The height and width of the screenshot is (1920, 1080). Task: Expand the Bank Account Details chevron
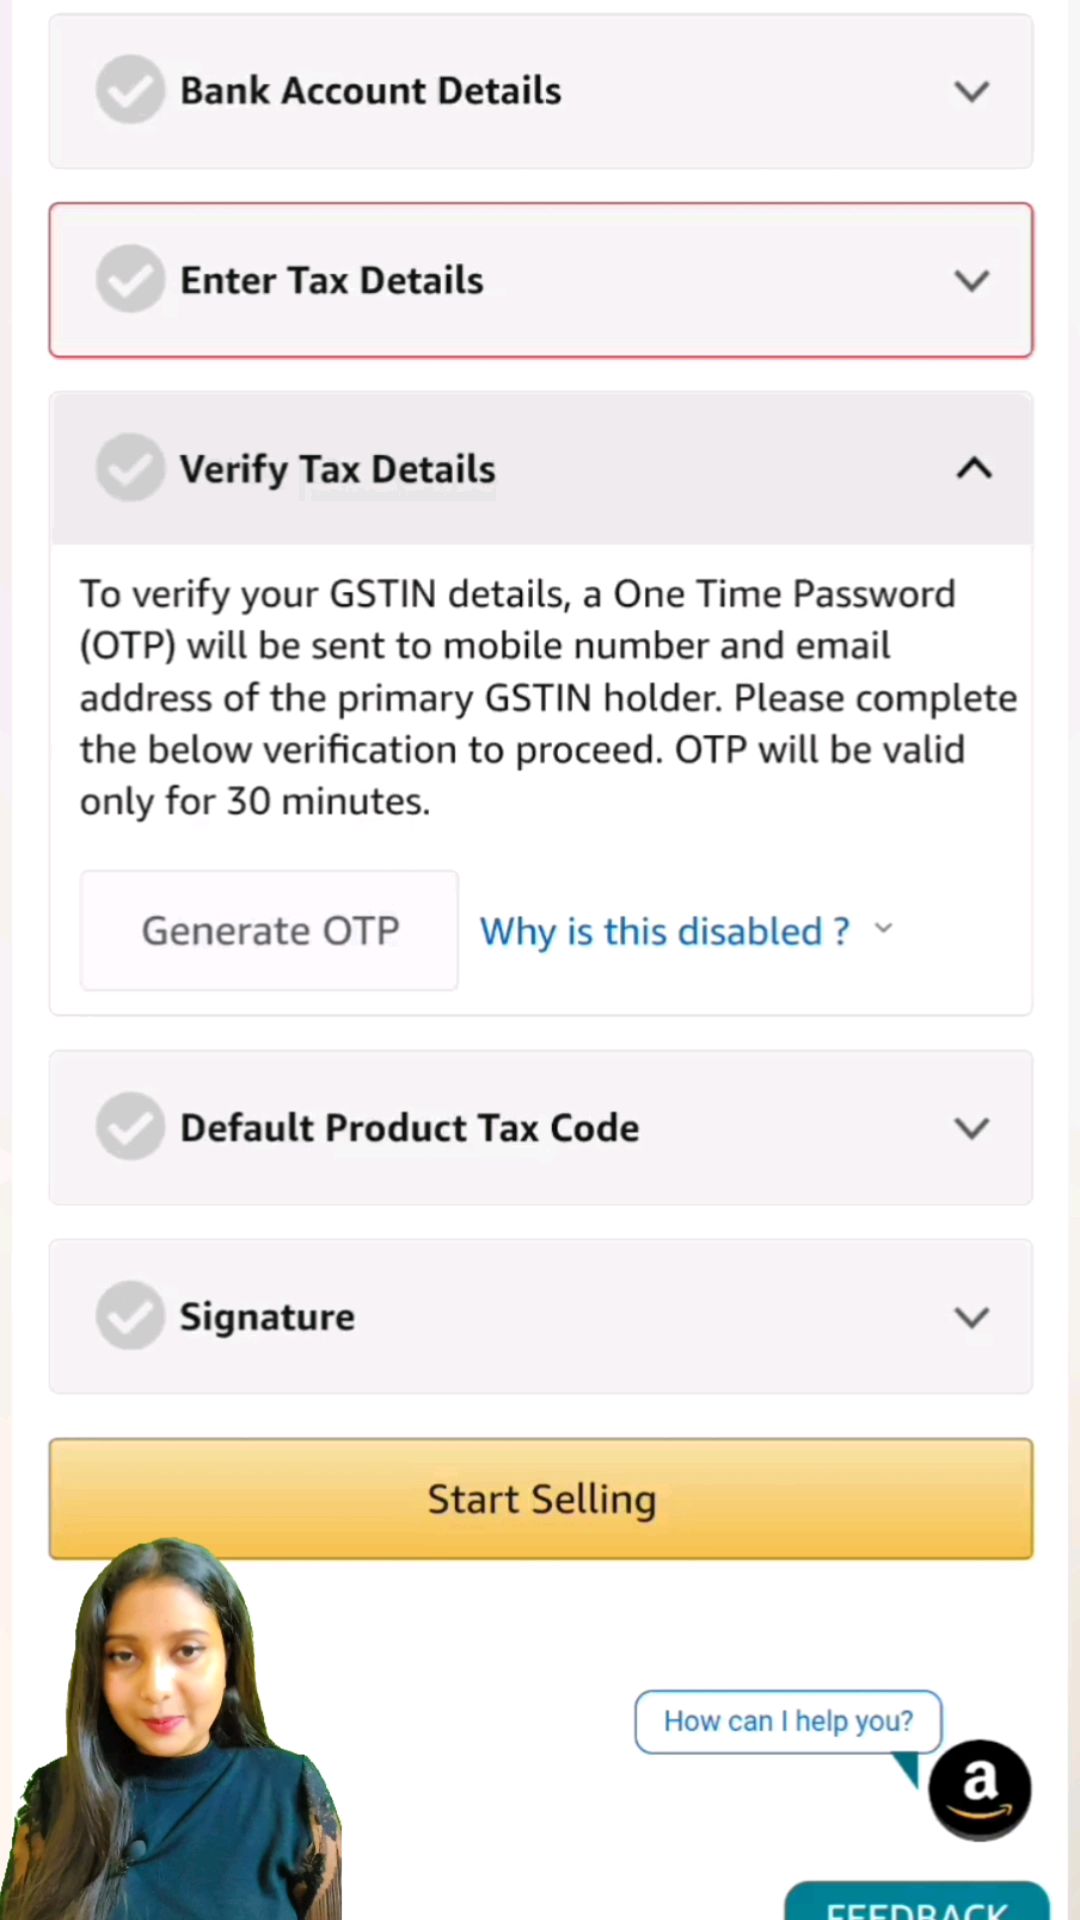point(972,92)
